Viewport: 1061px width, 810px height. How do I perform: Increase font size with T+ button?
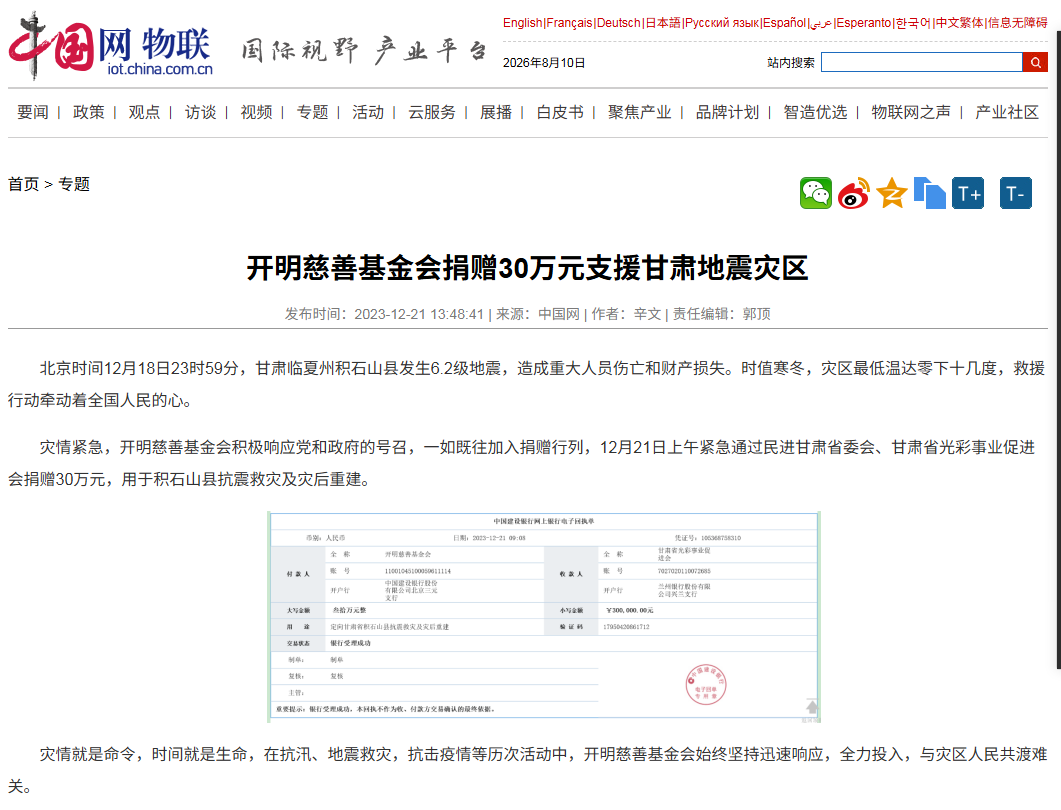(x=968, y=194)
